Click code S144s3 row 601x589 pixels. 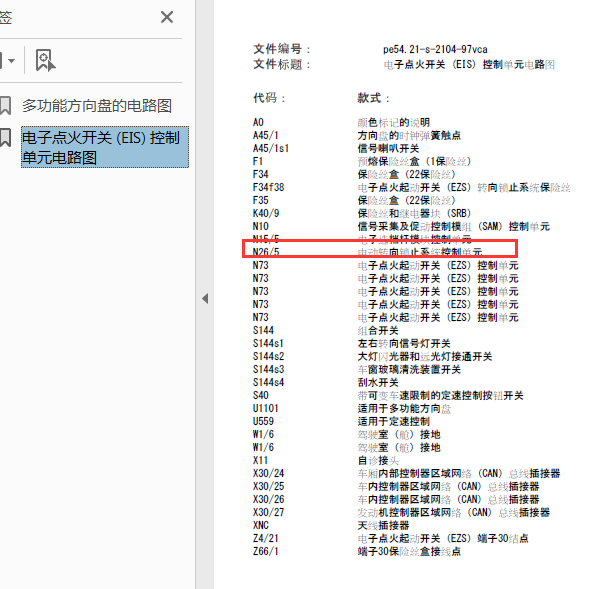pos(357,370)
